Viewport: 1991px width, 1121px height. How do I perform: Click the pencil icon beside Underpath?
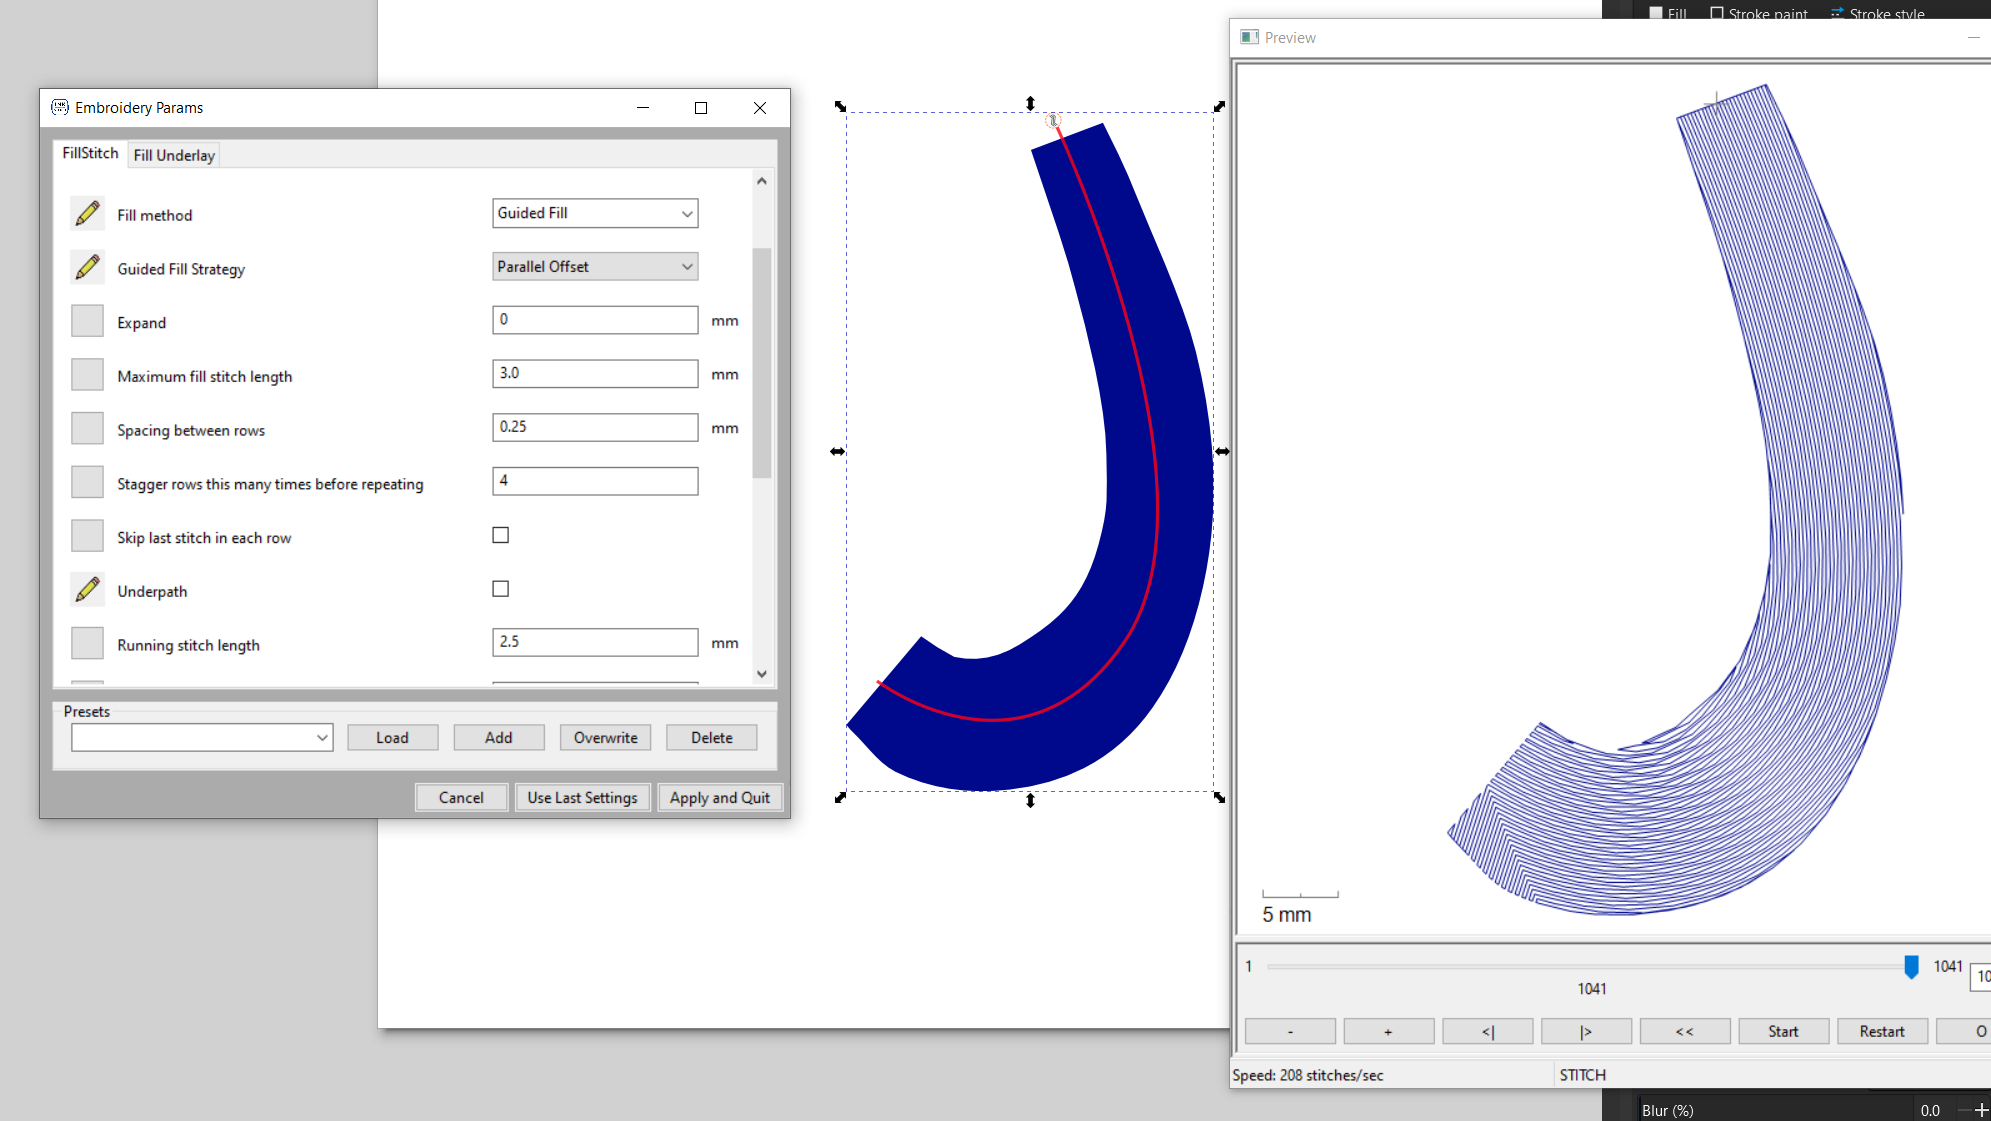coord(87,590)
